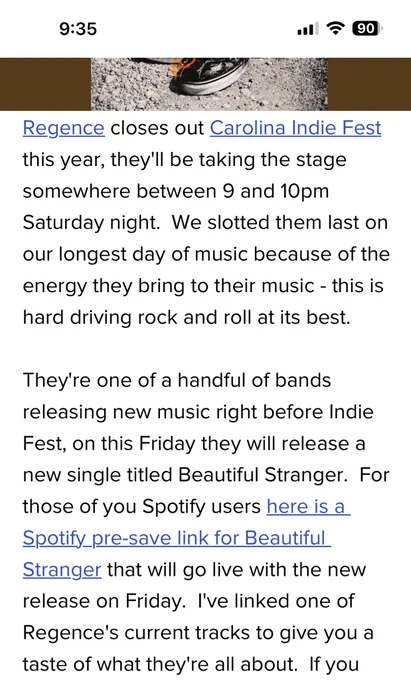Screen dimensions: 411x680
Task: Tap the brown banner right of artwork
Action: [x=369, y=84]
